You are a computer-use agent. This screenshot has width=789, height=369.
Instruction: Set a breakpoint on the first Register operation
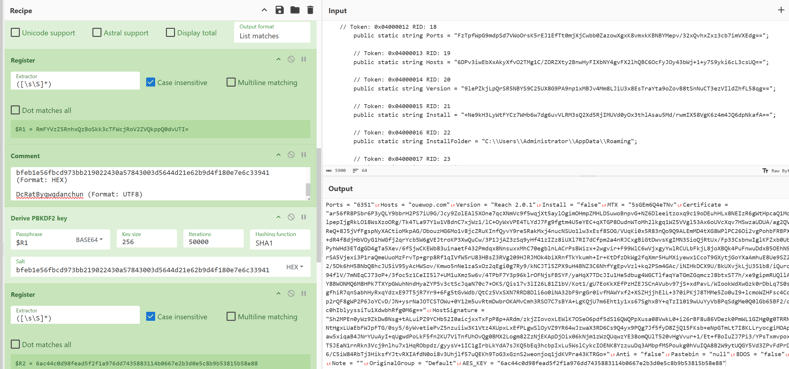tap(304, 59)
